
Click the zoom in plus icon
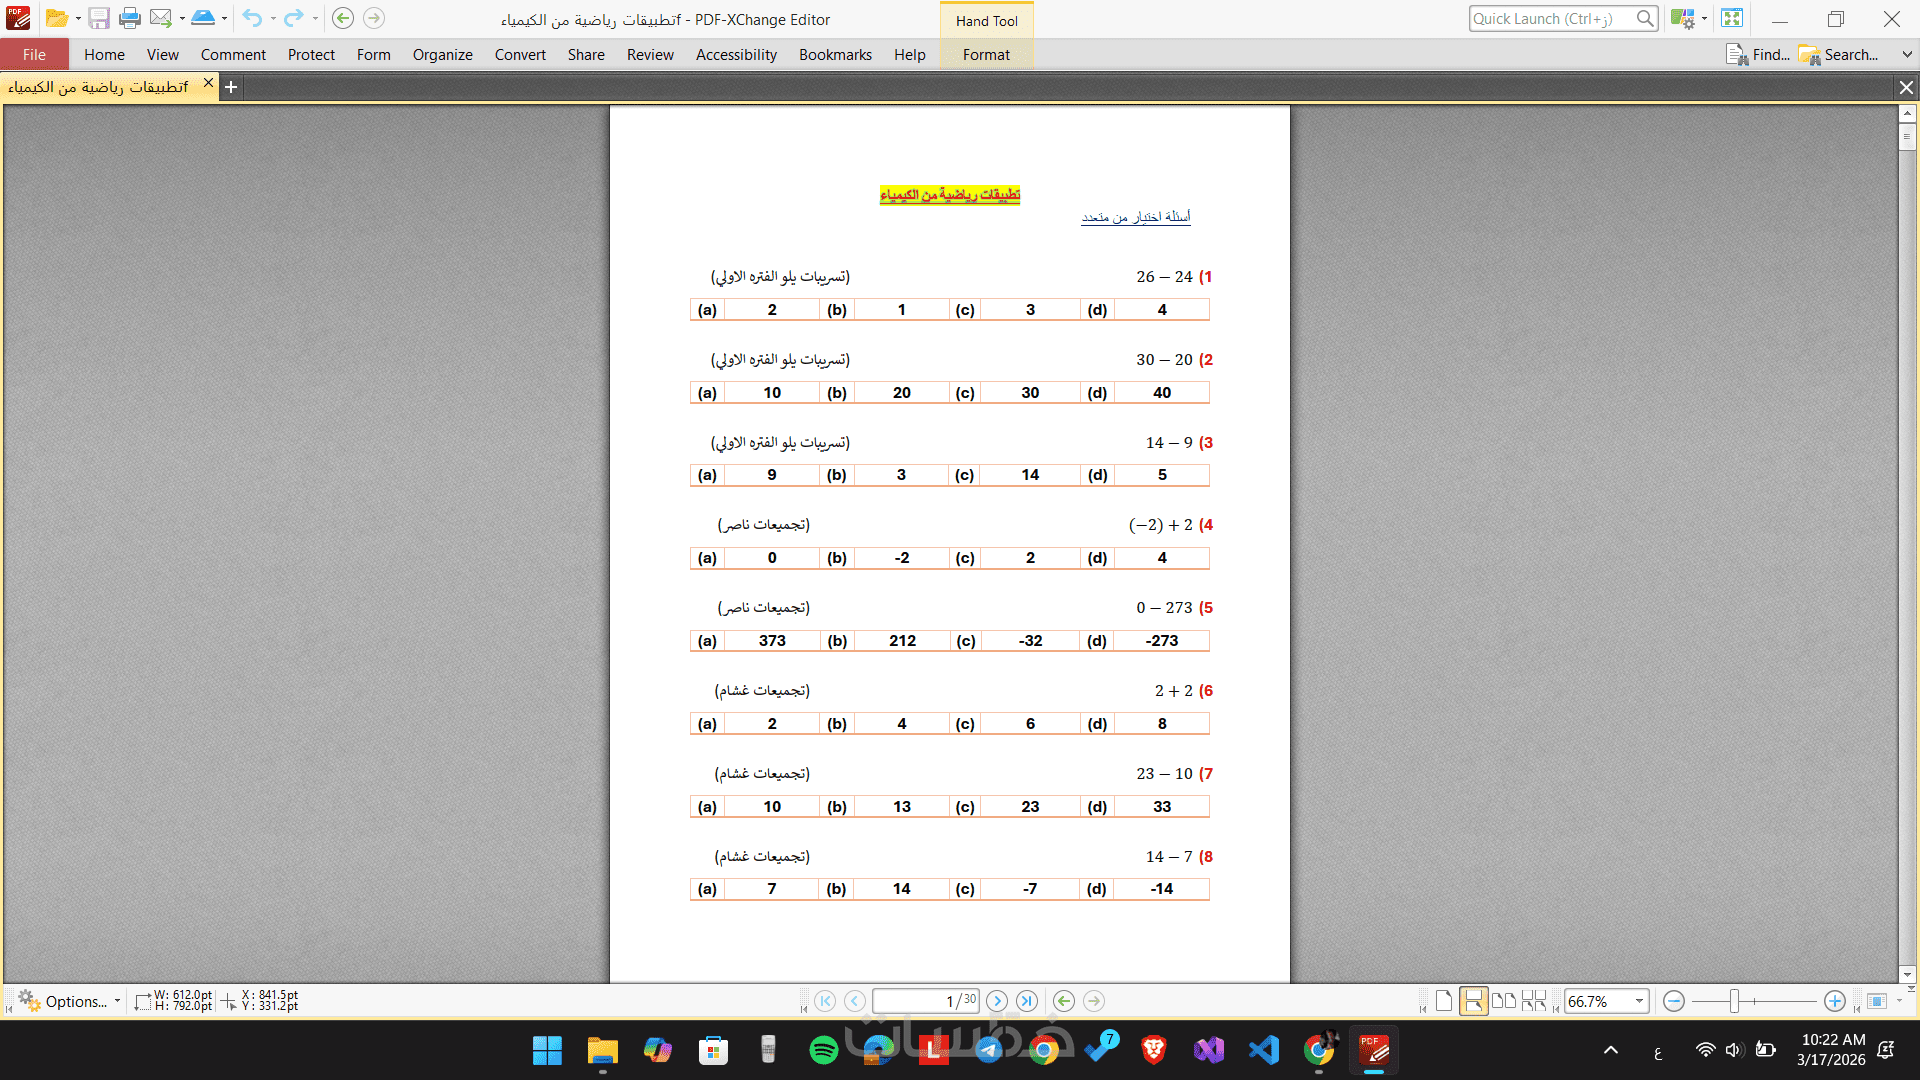(1835, 1001)
